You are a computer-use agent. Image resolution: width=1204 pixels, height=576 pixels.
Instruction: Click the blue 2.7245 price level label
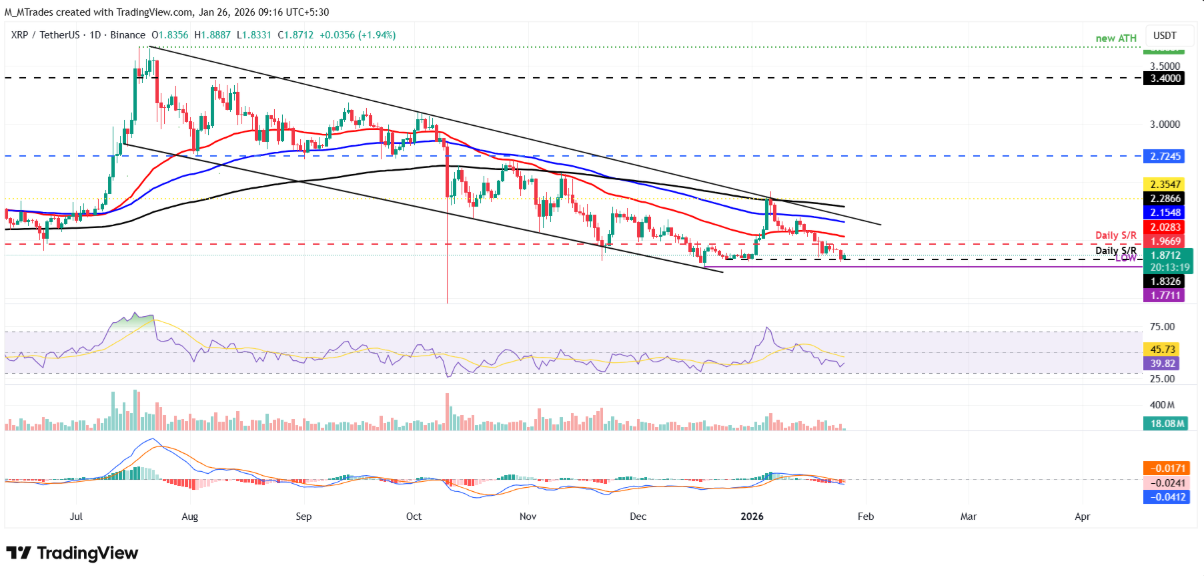[x=1163, y=156]
